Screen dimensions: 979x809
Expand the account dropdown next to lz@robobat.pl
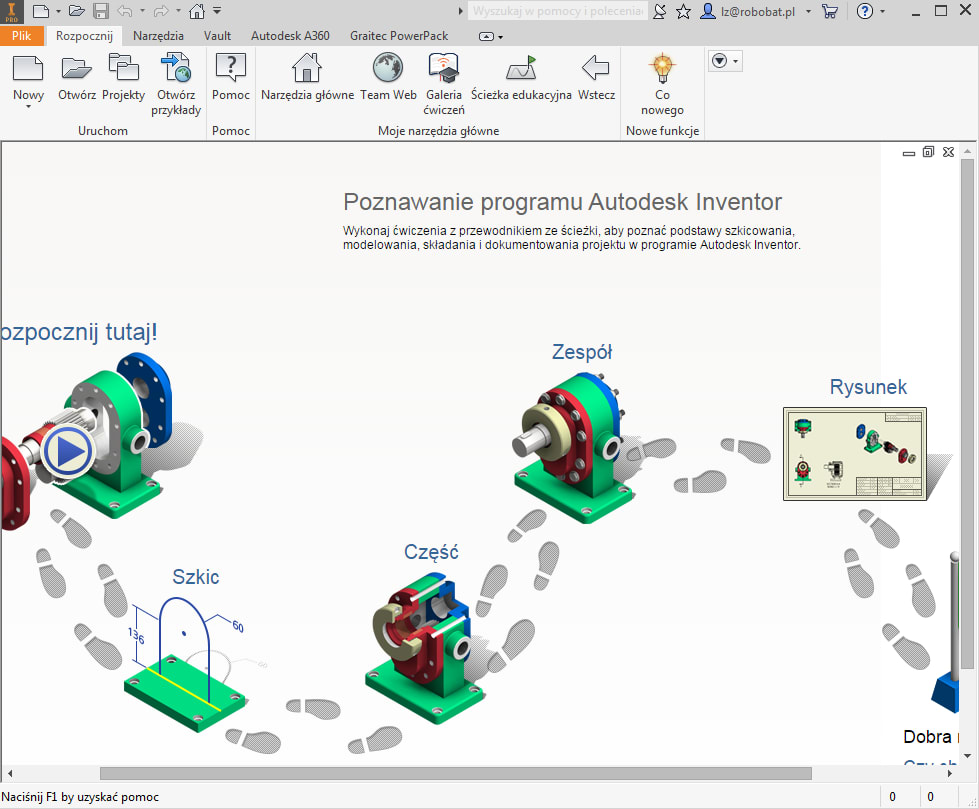point(809,11)
